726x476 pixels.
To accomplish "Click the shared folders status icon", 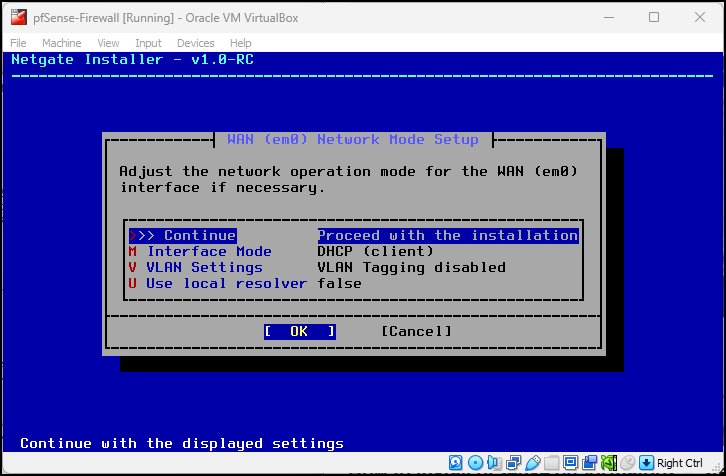I will tap(551, 463).
